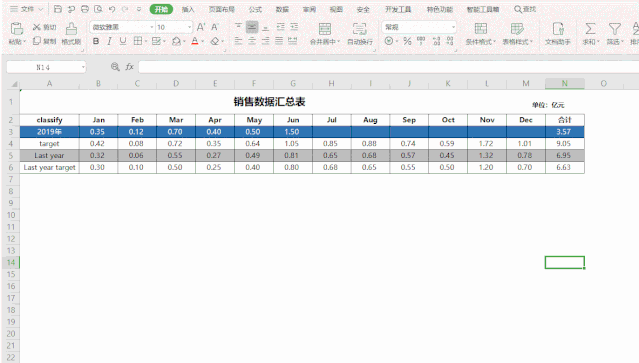Open Conditional Formatting (条件格式)
The image size is (639, 363).
[481, 33]
